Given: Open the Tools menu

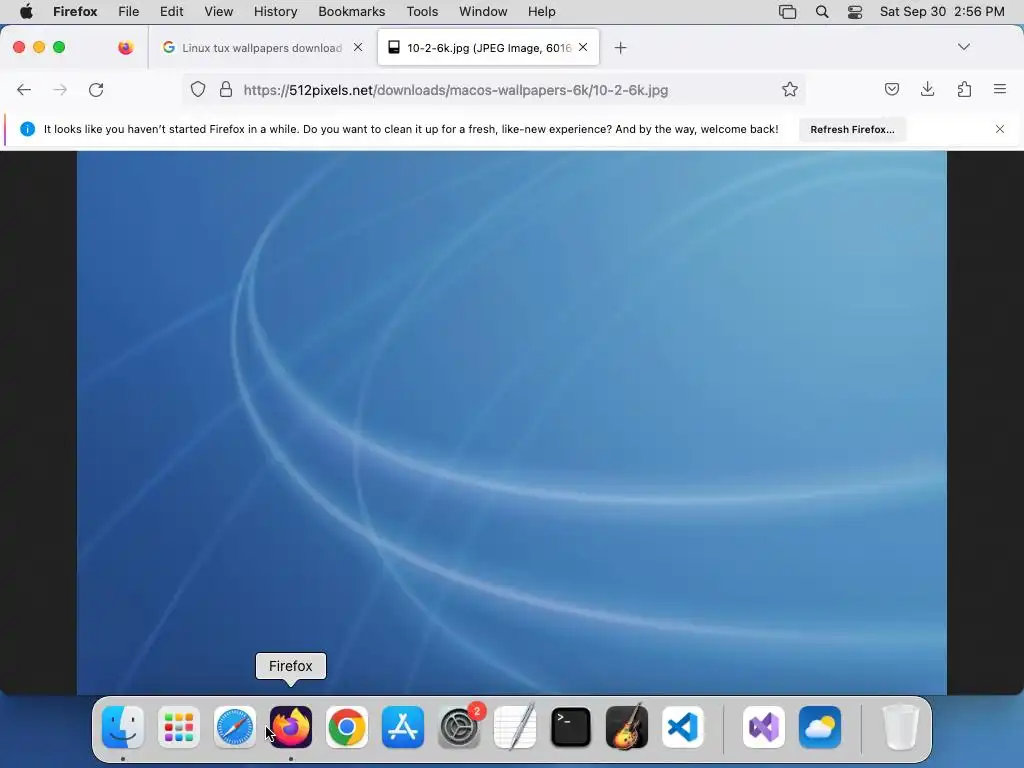Looking at the screenshot, I should point(422,12).
